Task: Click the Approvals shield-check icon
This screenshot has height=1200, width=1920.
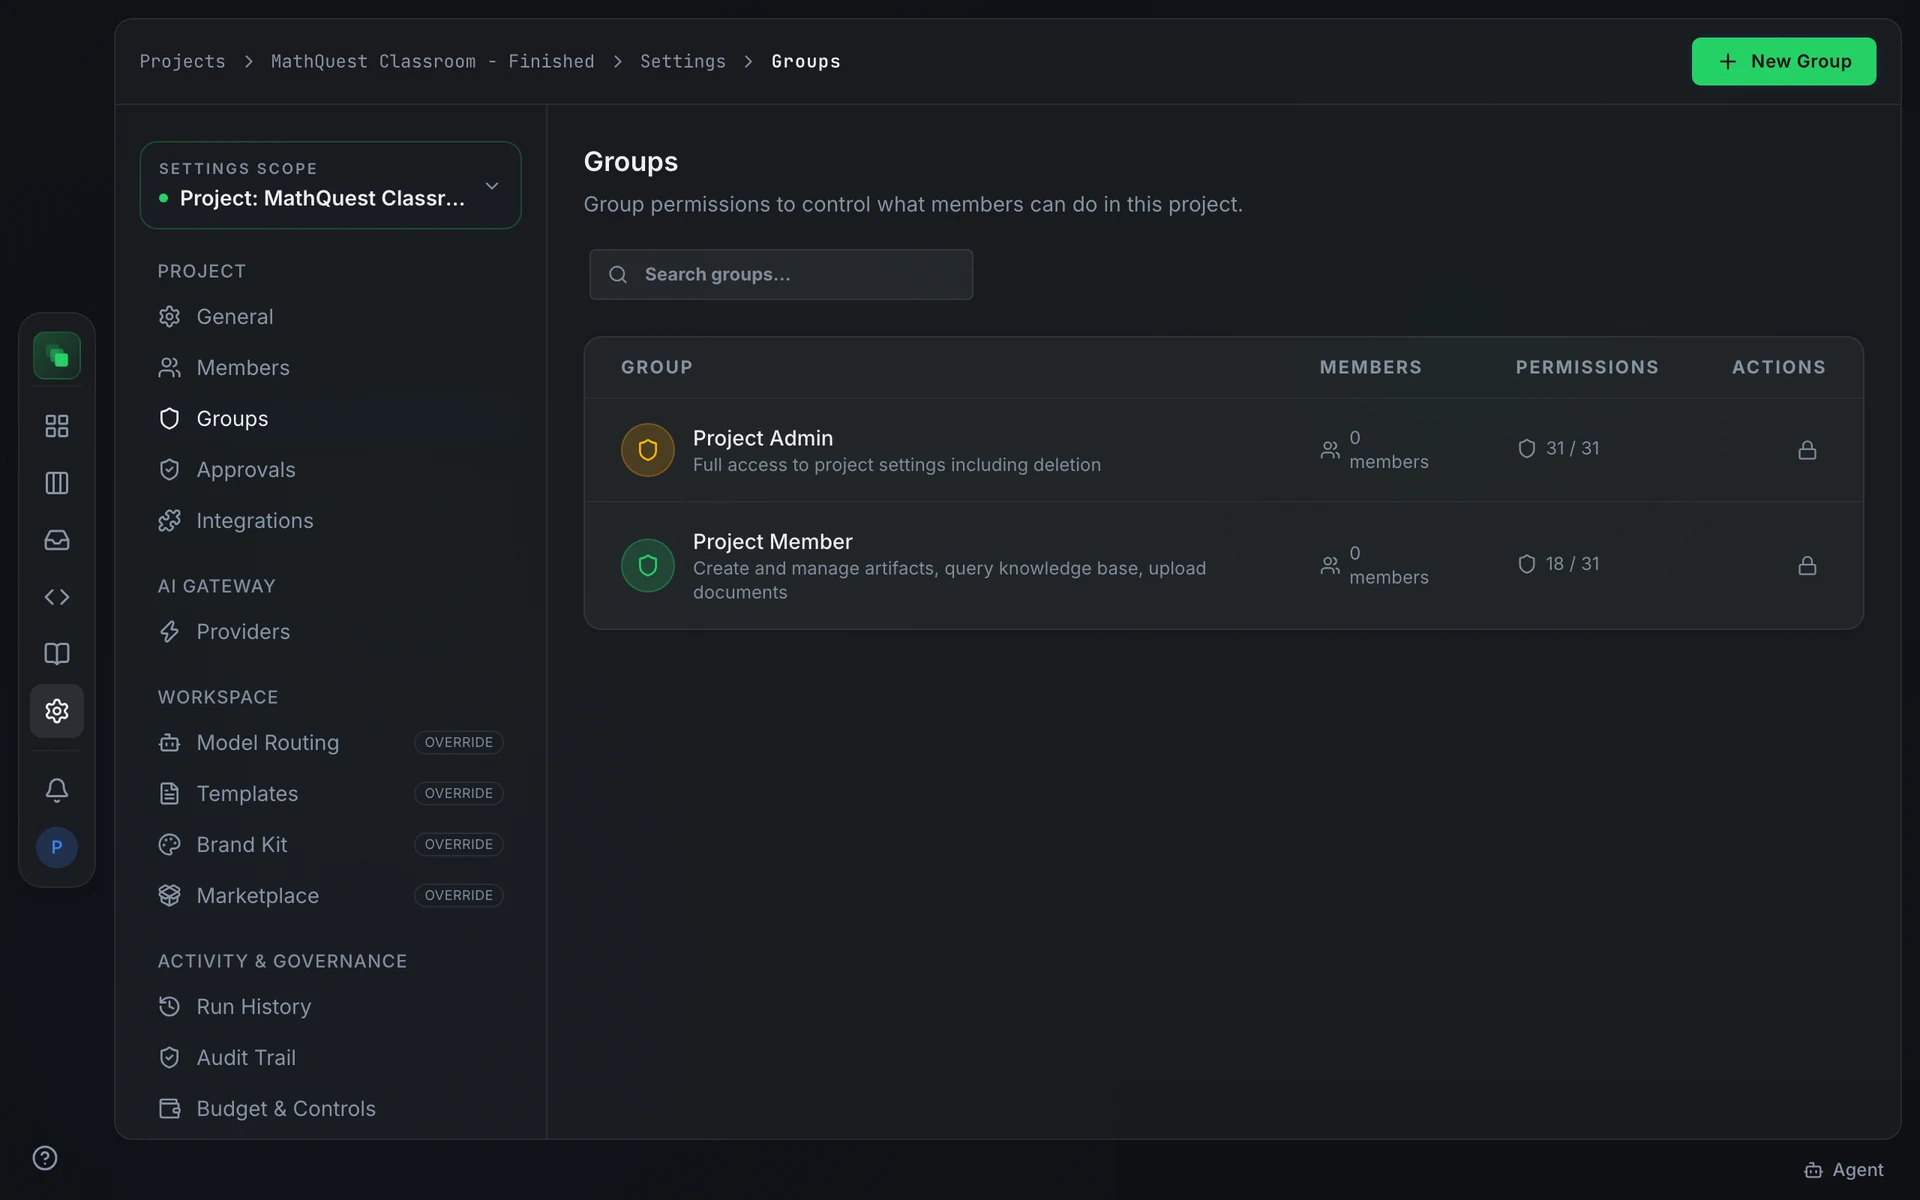Action: coord(170,470)
